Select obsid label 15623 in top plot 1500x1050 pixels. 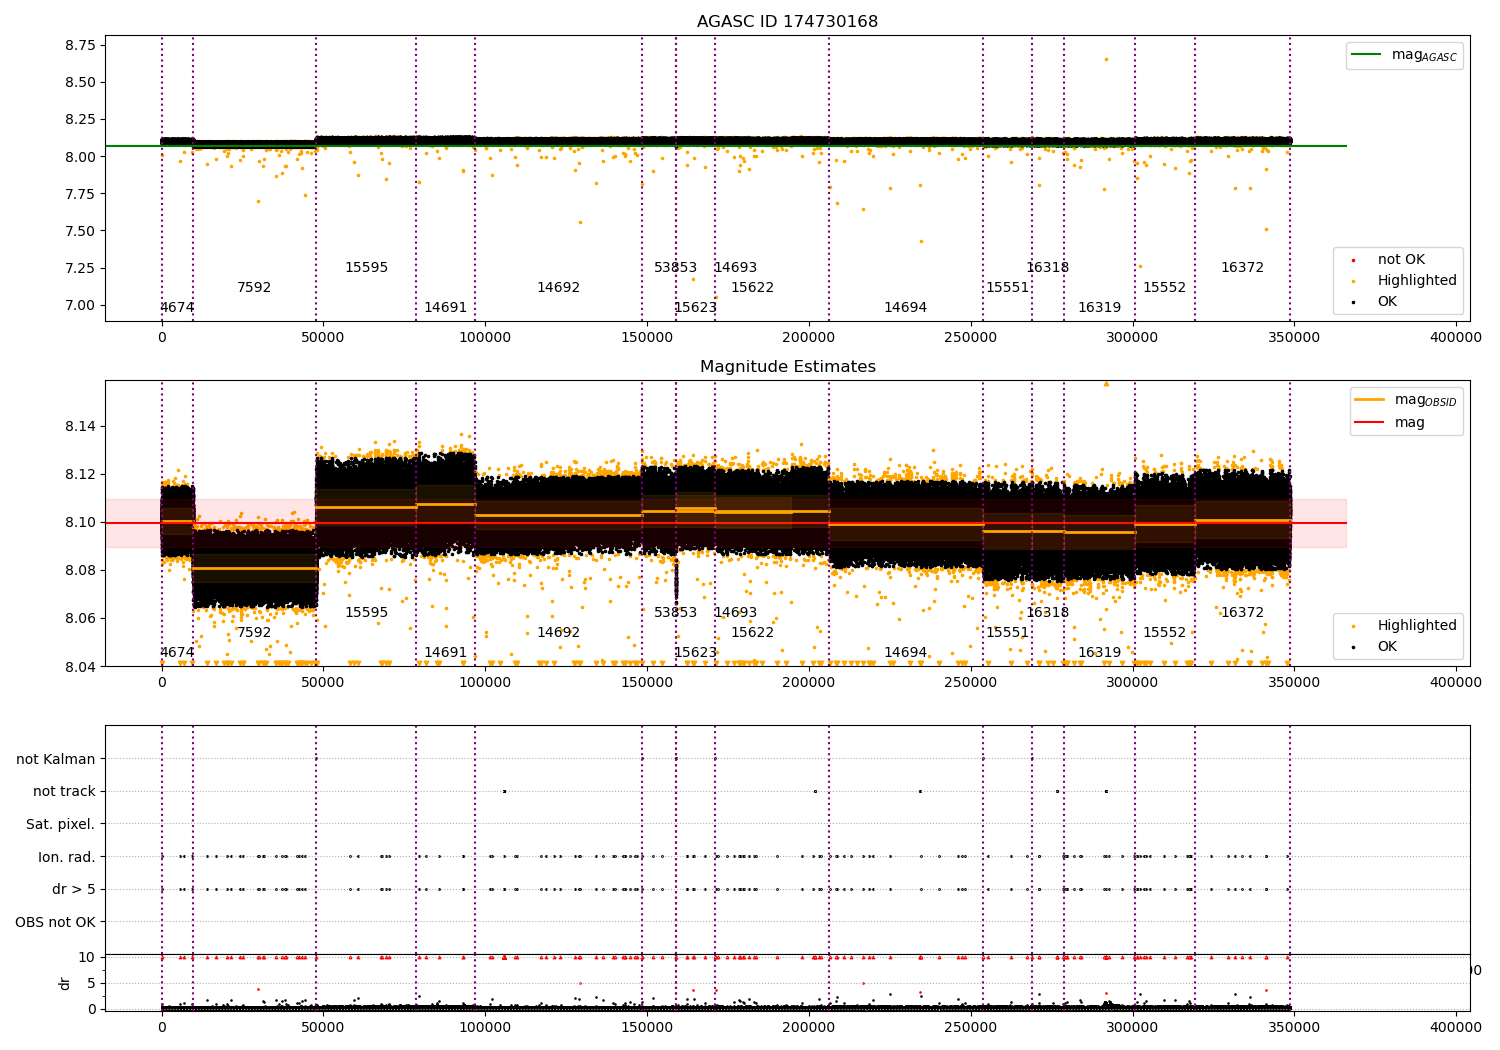[x=695, y=308]
